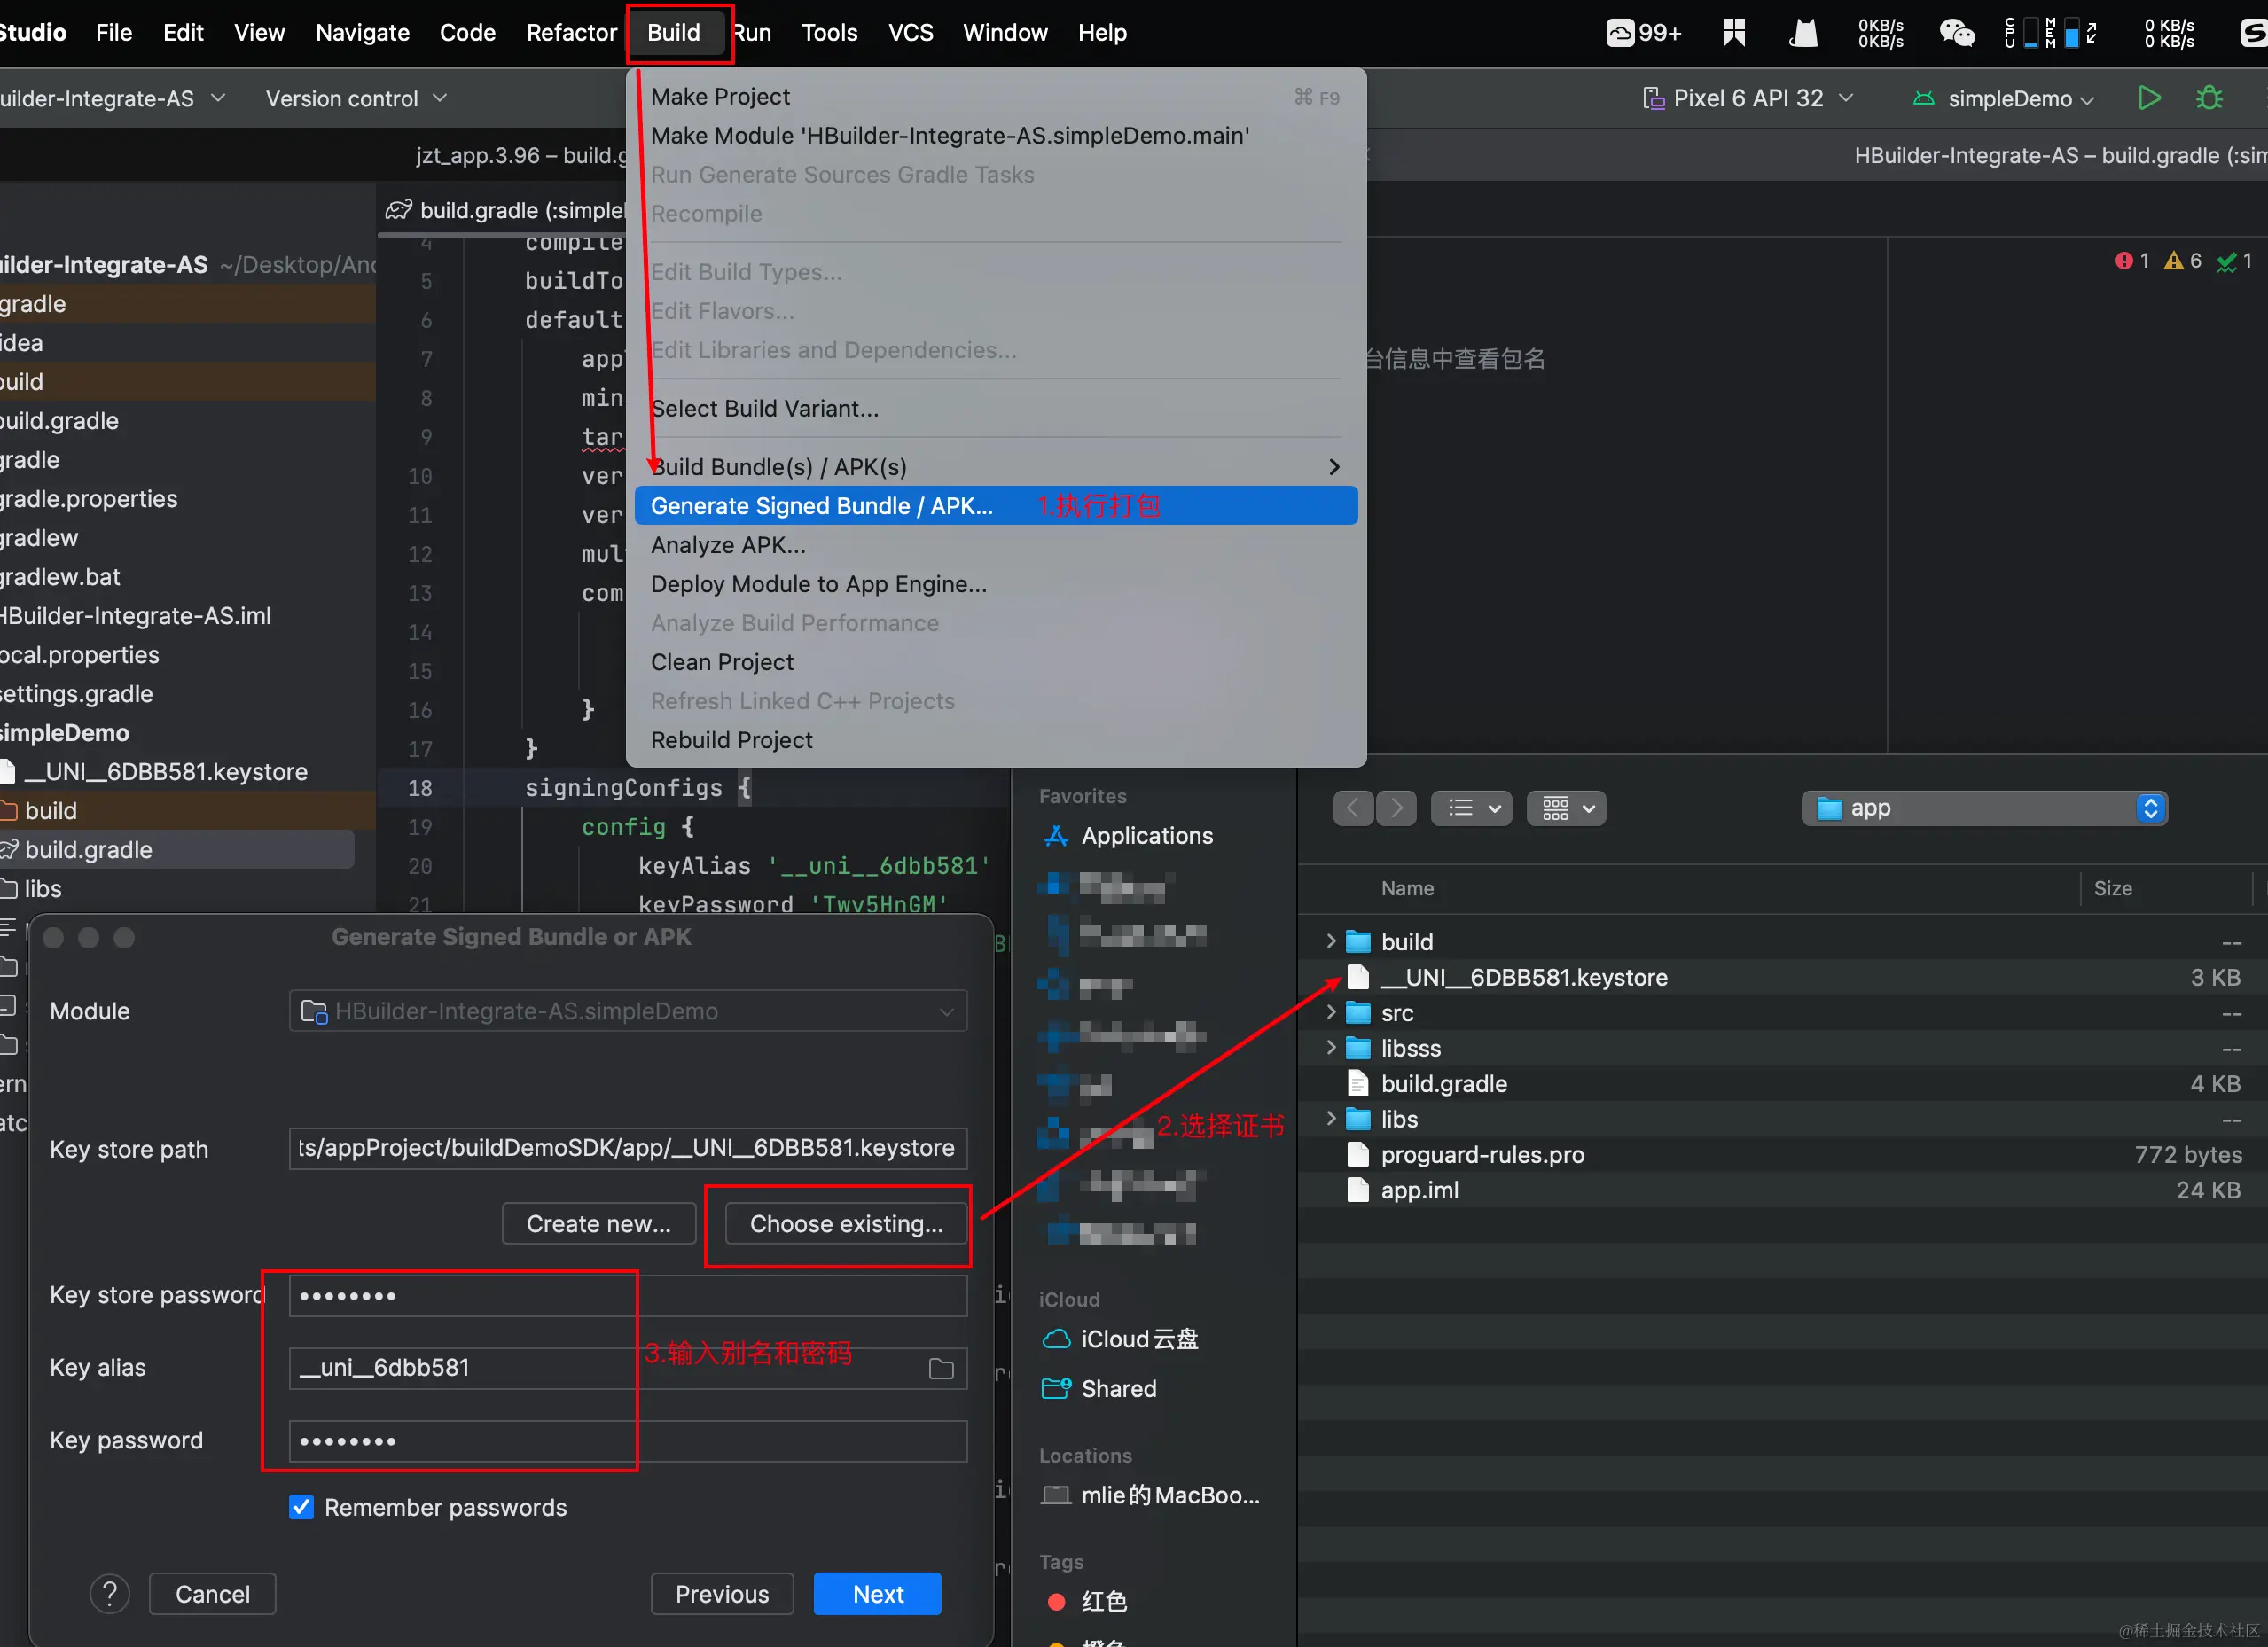Click the Debug bug icon
The width and height of the screenshot is (2268, 1647).
click(2209, 98)
